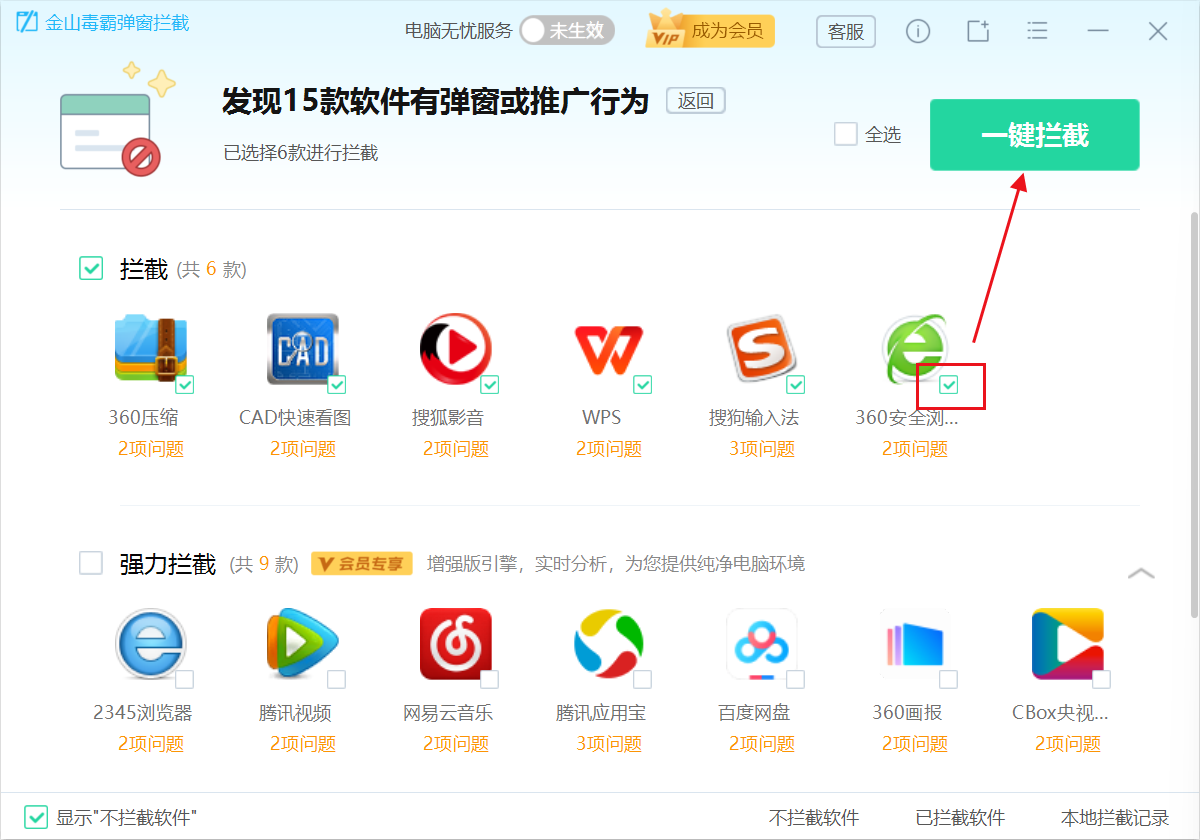
Task: Enable the 电脑无忧服务 switch showing 未生效
Action: (566, 31)
